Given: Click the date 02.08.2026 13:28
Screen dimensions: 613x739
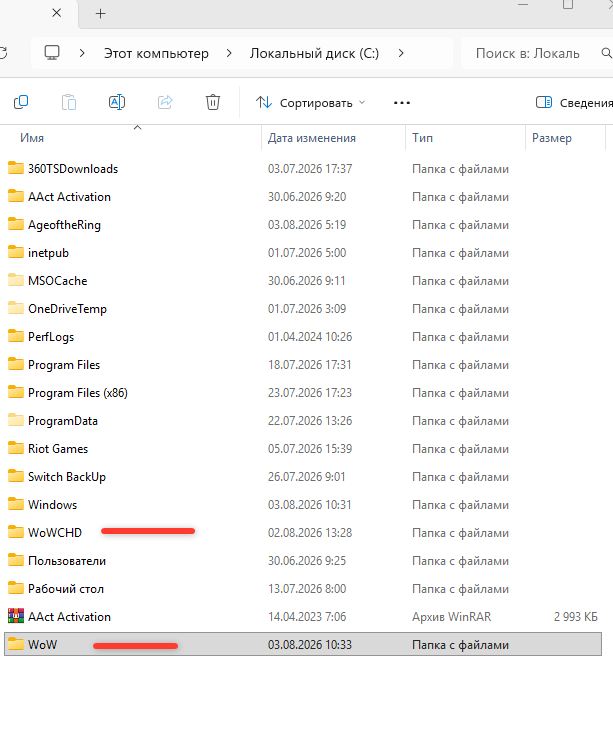Looking at the screenshot, I should click(x=310, y=533).
